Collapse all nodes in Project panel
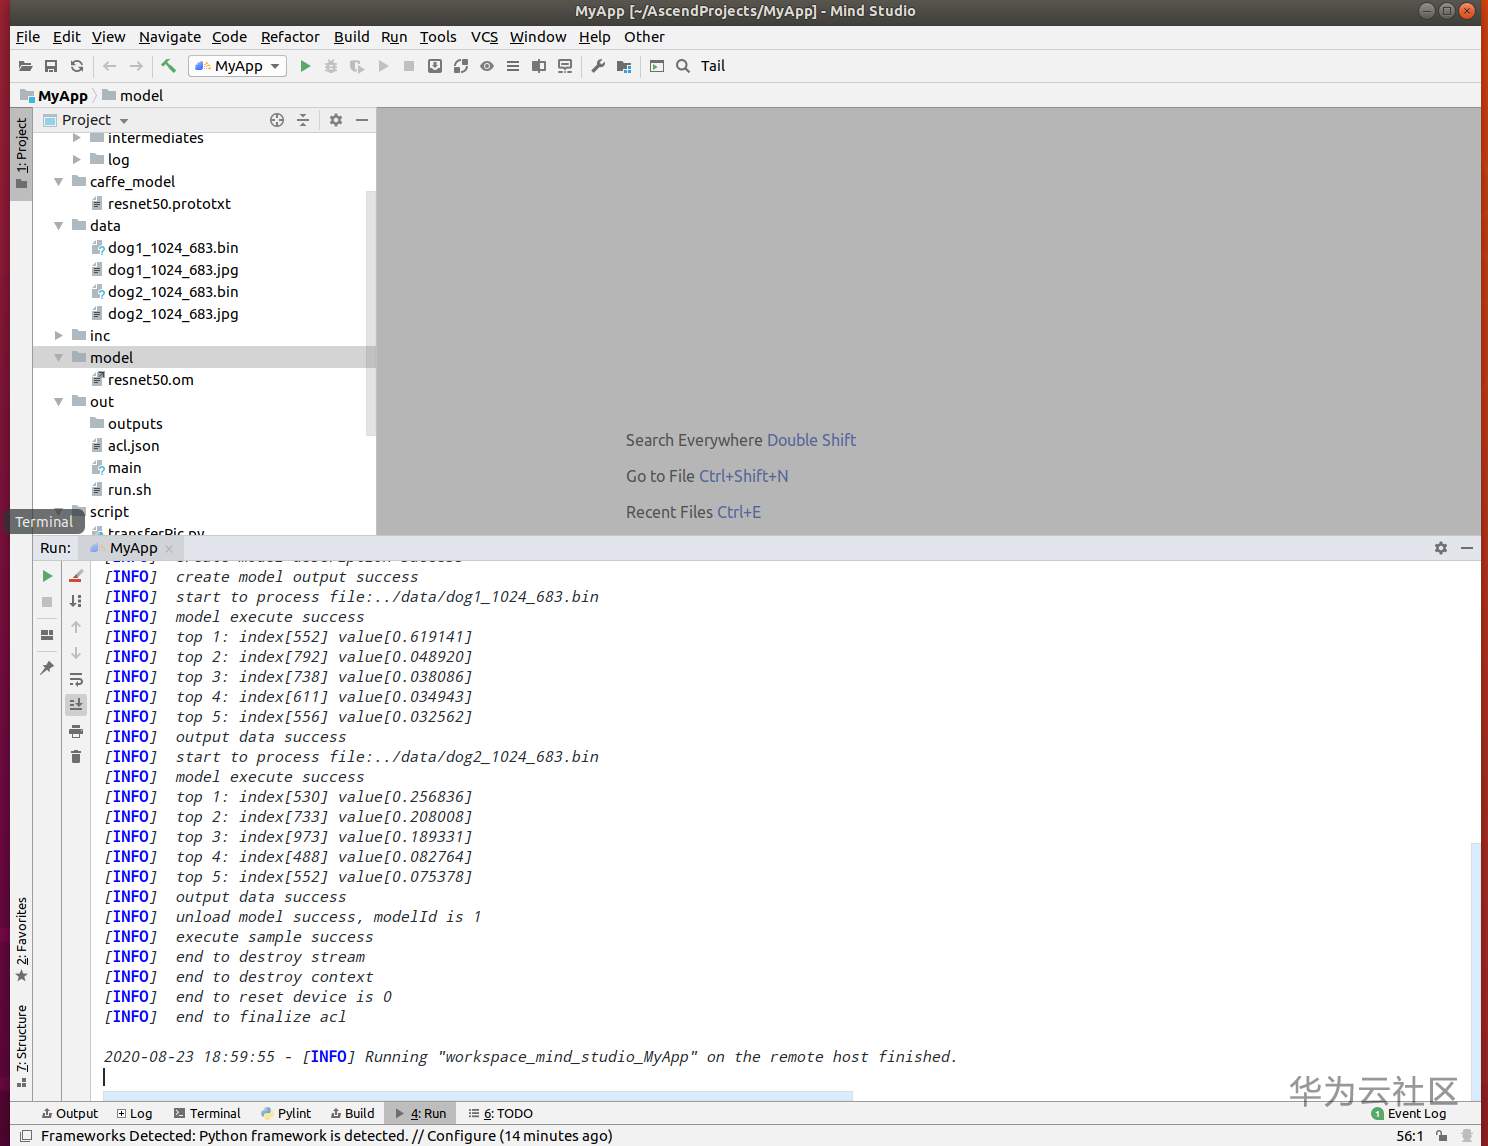Viewport: 1488px width, 1146px height. pyautogui.click(x=303, y=120)
